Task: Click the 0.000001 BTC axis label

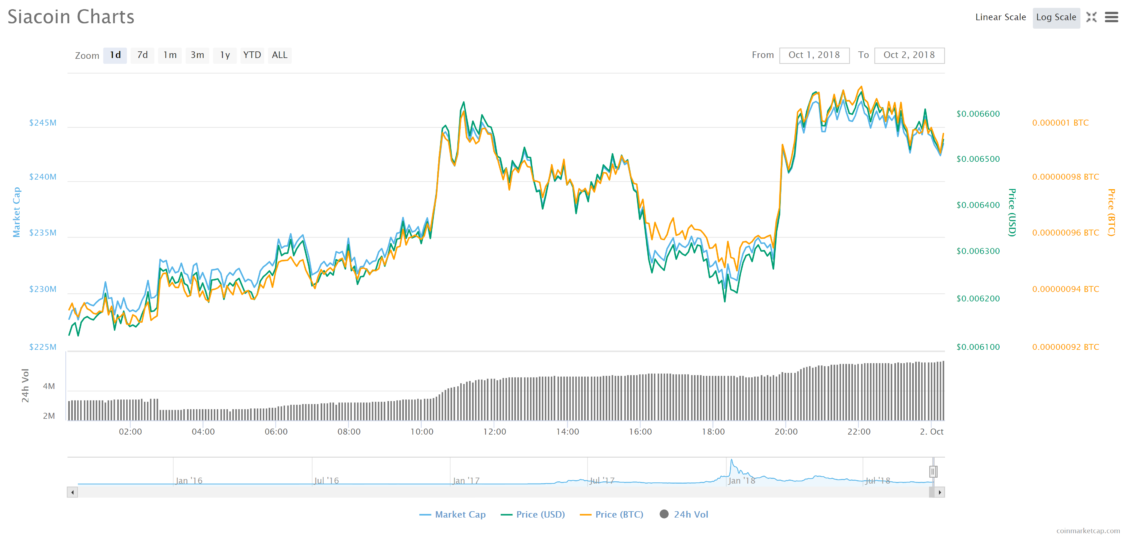Action: [x=1060, y=123]
